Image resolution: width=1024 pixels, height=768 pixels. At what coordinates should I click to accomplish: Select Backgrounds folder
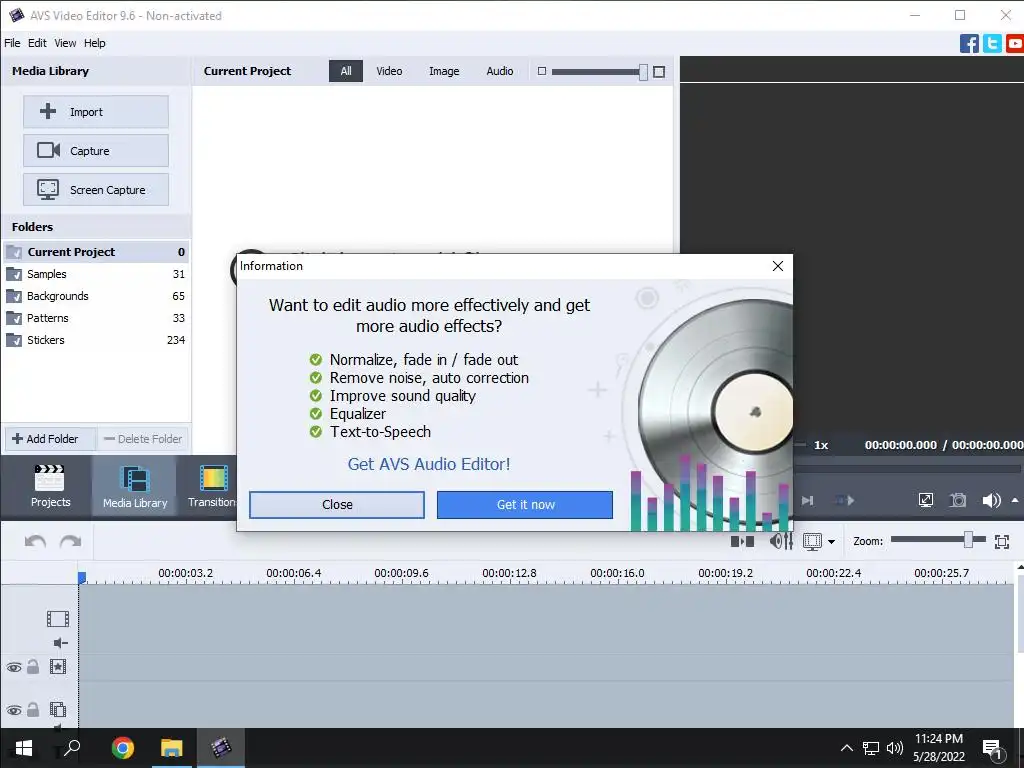[96, 296]
